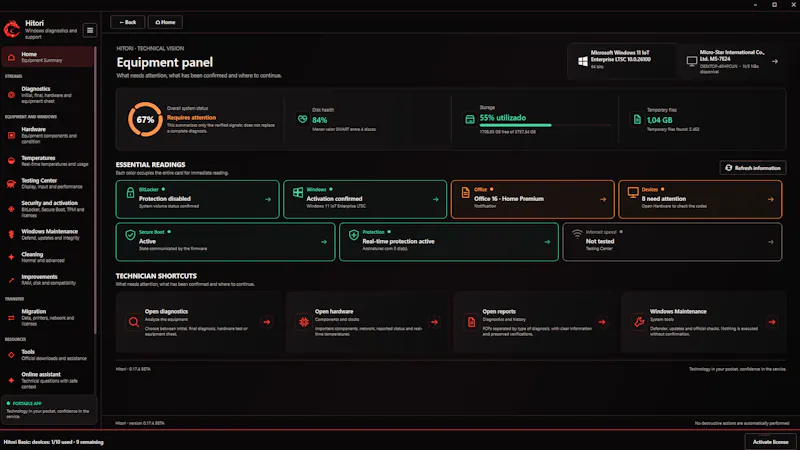This screenshot has width=800, height=450.
Task: Expand Micro-Star device details arrow
Action: tap(775, 61)
